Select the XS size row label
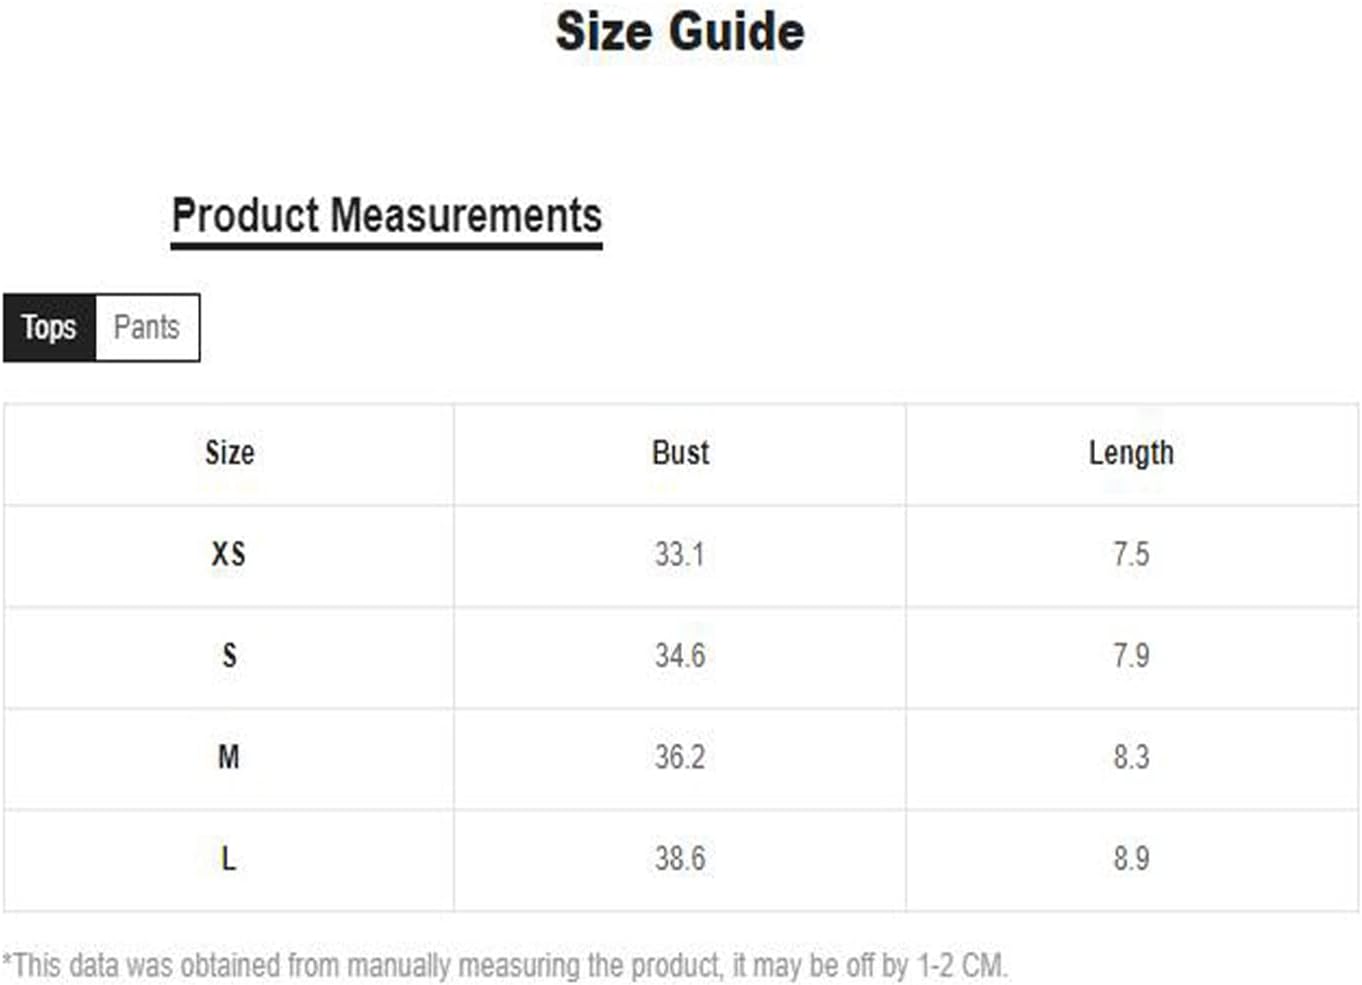This screenshot has width=1362, height=985. 229,554
